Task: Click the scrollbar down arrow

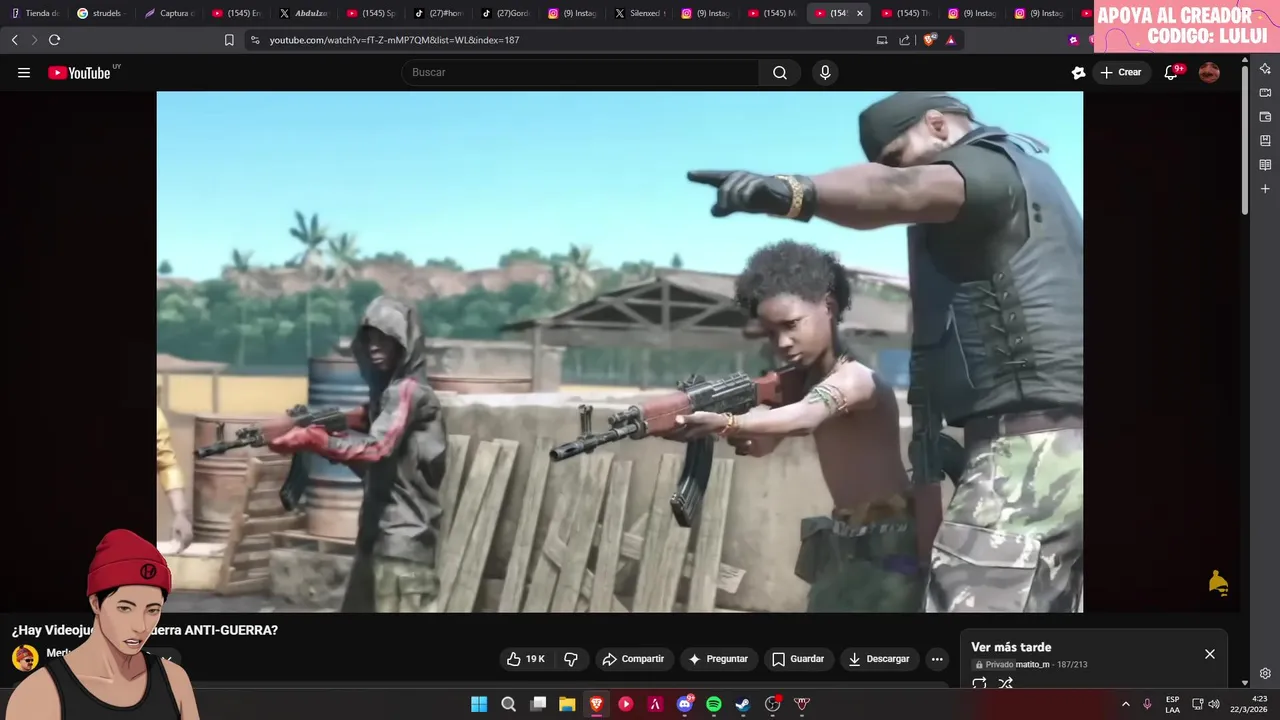Action: (x=1245, y=683)
